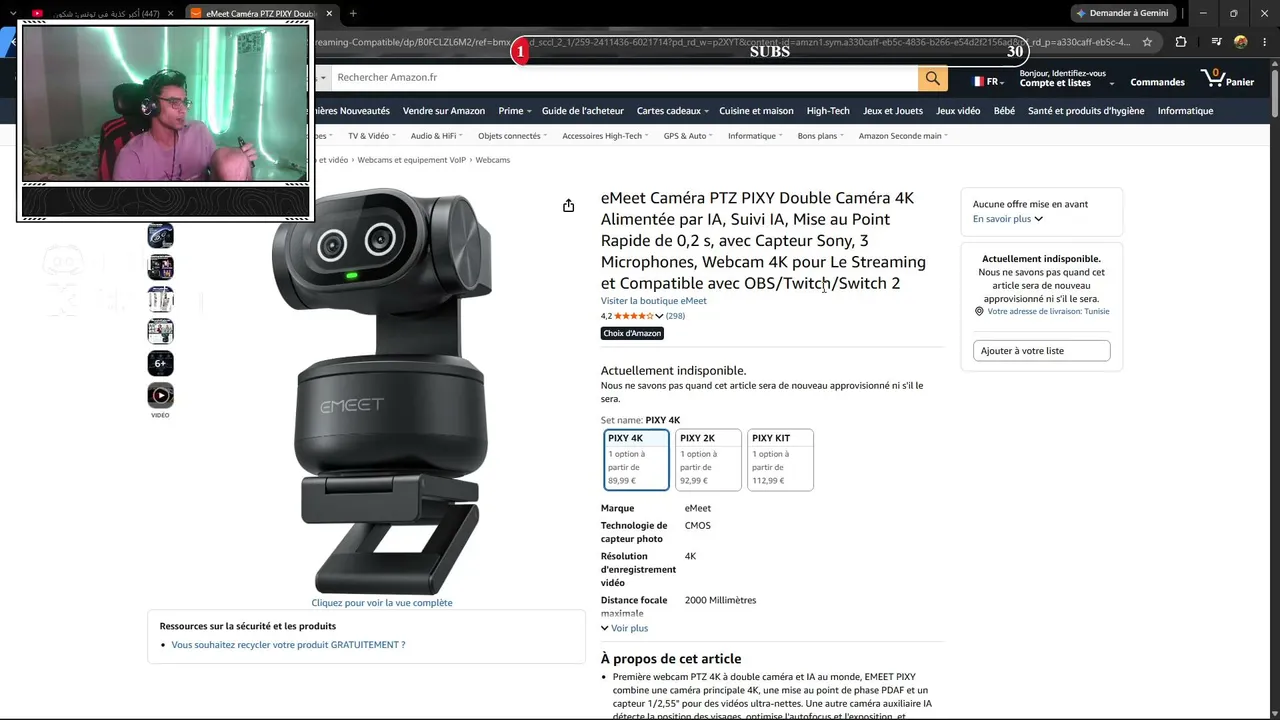Viewport: 1280px width, 720px height.
Task: Open the shopping cart (Panier)
Action: (x=1227, y=78)
